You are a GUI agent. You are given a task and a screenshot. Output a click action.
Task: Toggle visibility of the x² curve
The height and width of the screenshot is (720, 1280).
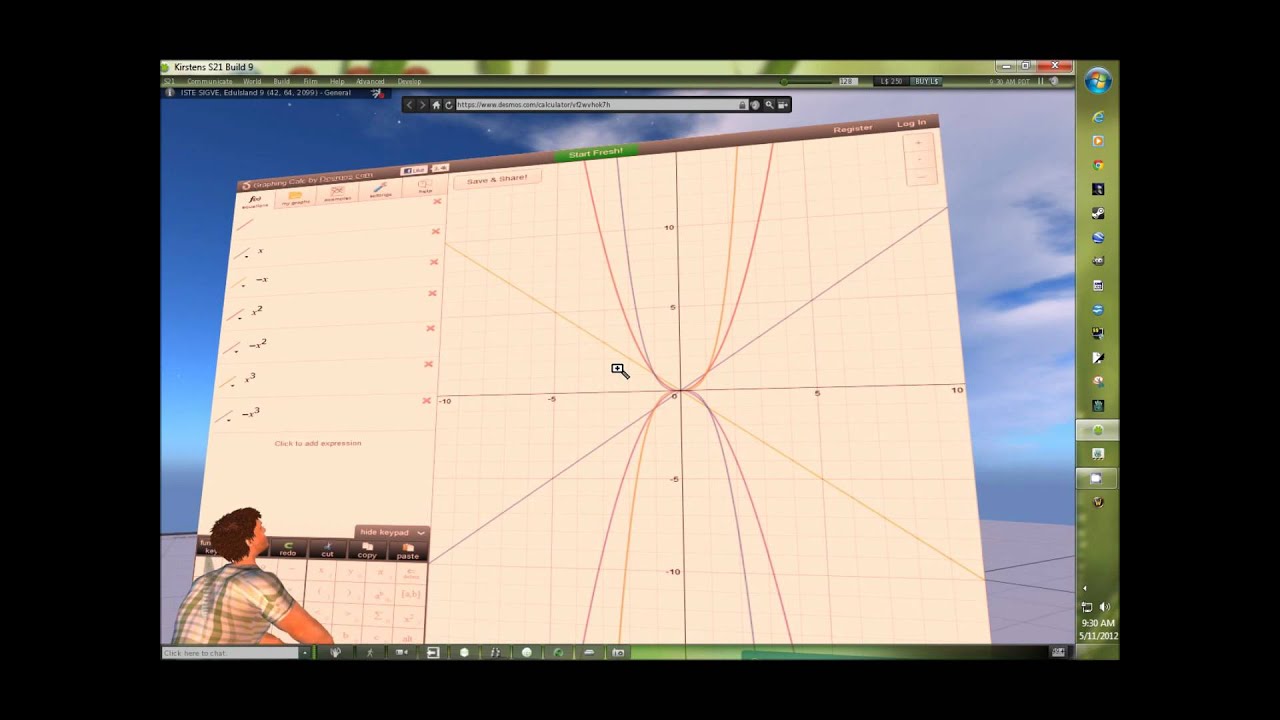coord(235,315)
